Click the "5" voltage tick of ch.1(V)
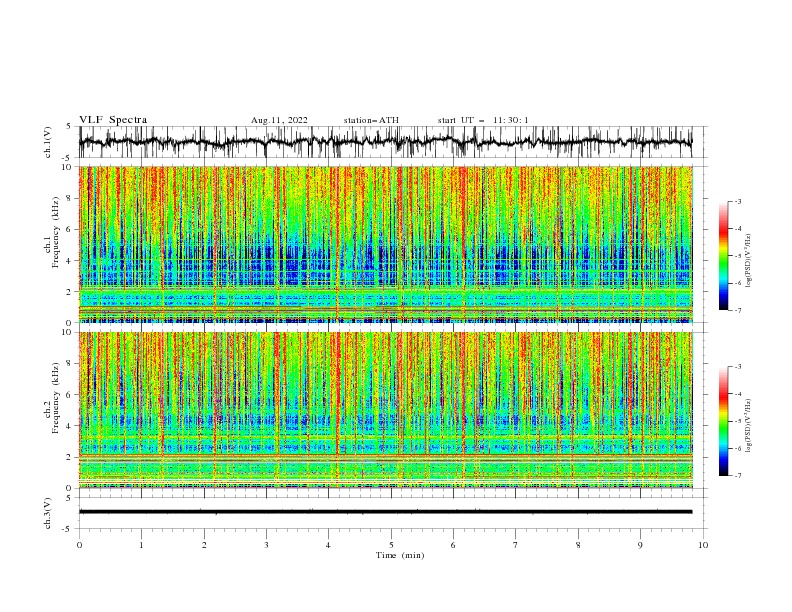792x612 pixels. pos(69,126)
